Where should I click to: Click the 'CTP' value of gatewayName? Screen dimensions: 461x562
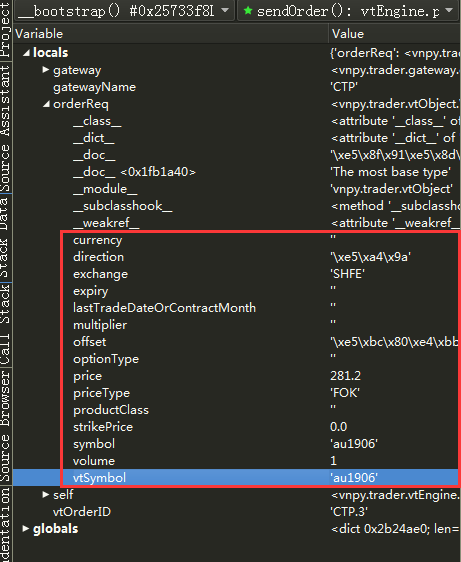pyautogui.click(x=344, y=87)
